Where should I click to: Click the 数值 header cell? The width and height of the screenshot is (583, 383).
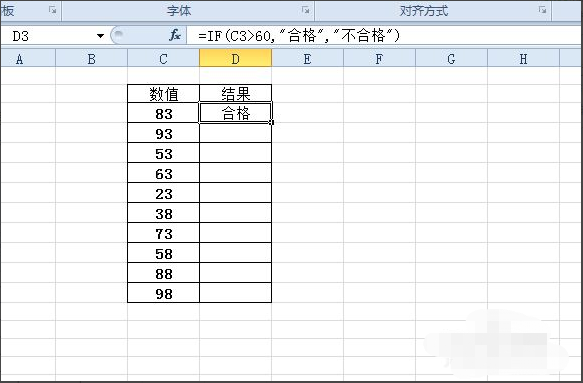163,94
